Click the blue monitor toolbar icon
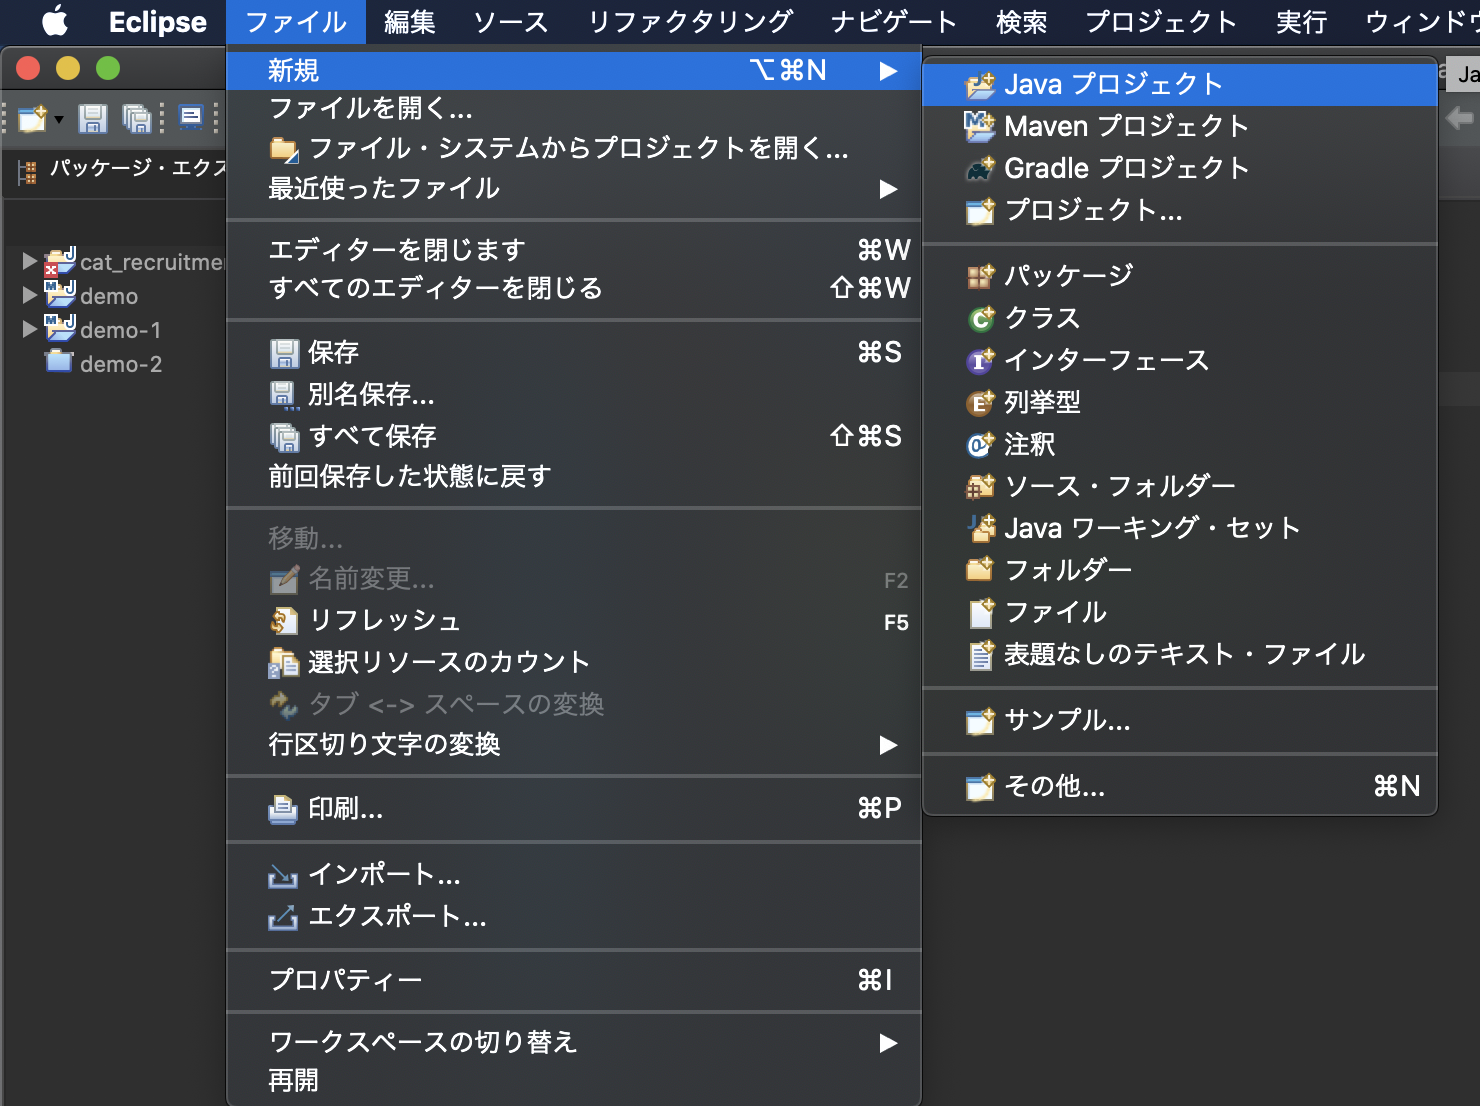The width and height of the screenshot is (1480, 1106). coord(192,117)
